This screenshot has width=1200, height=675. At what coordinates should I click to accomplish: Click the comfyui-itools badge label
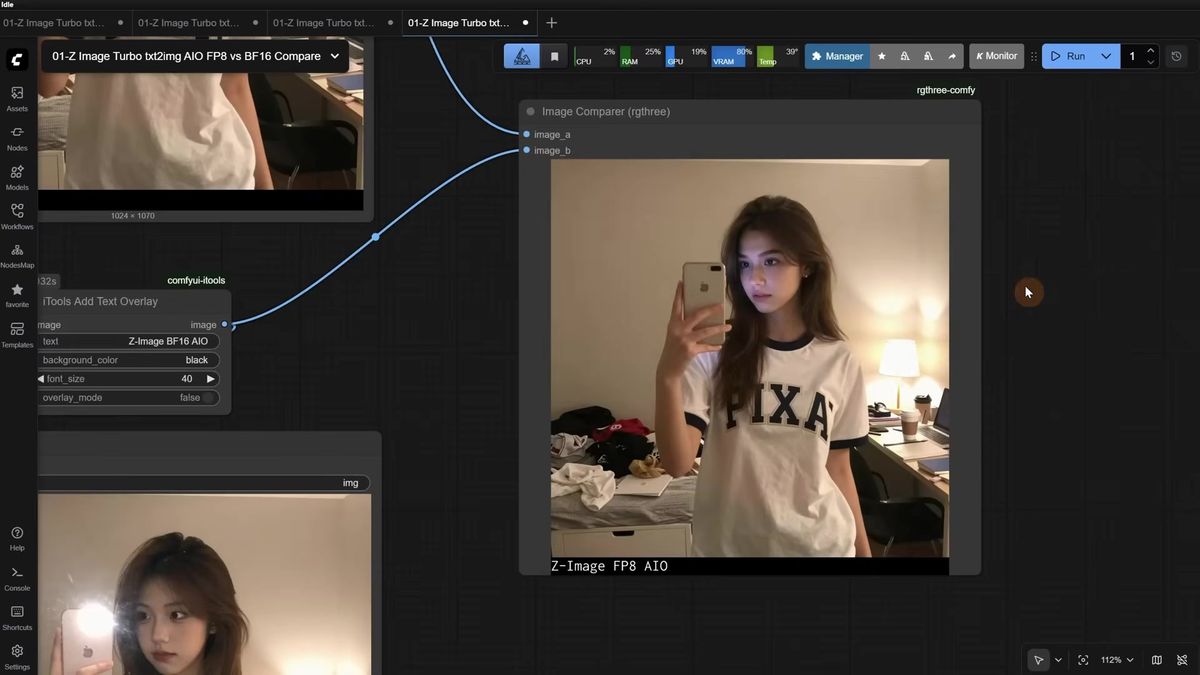coord(196,280)
